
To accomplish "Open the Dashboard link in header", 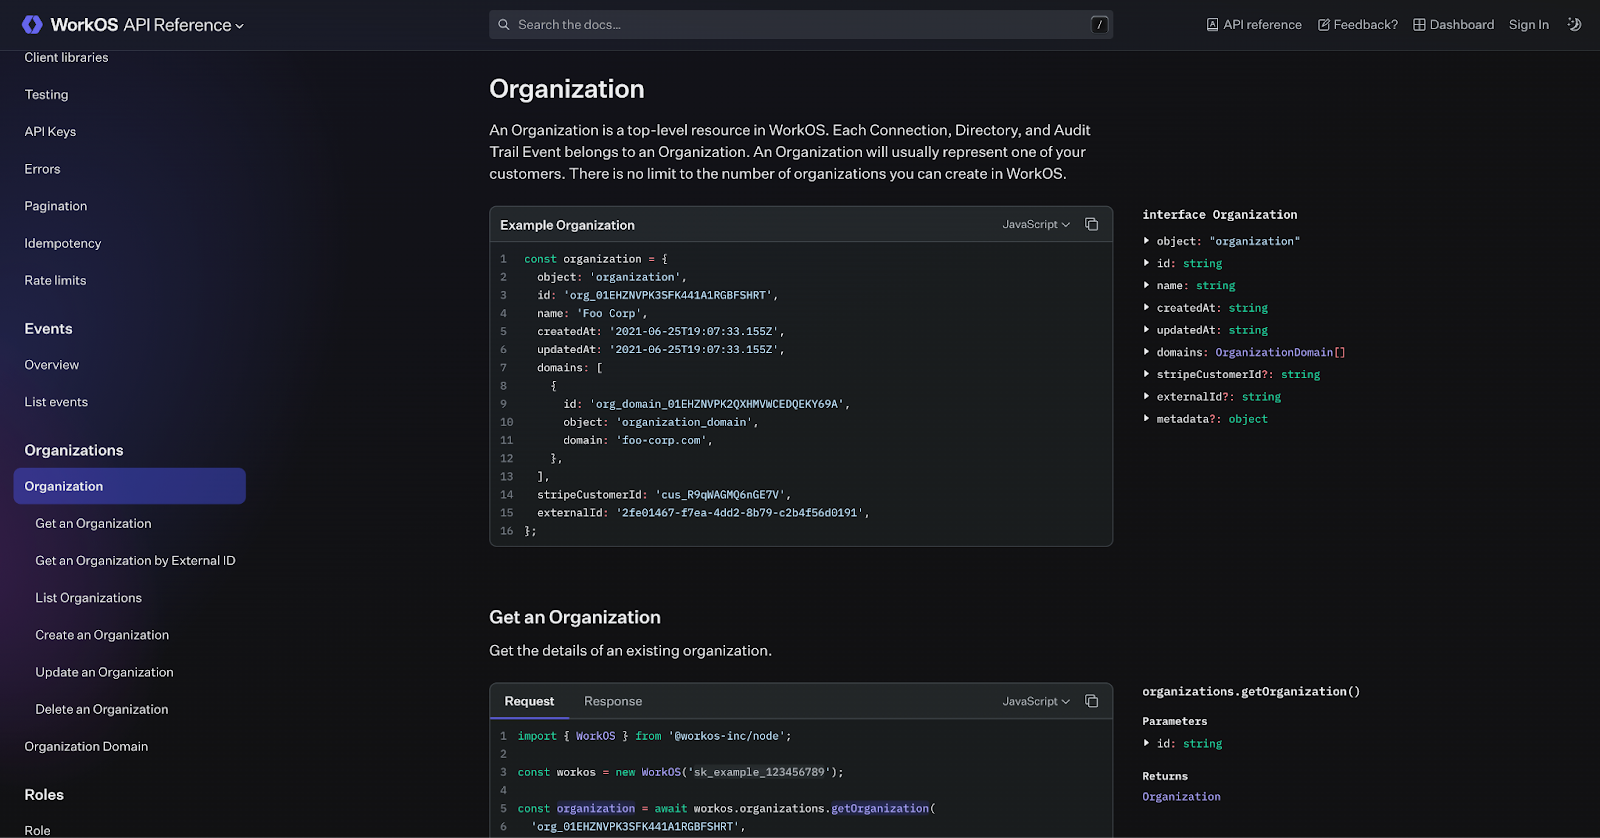I will [1453, 25].
